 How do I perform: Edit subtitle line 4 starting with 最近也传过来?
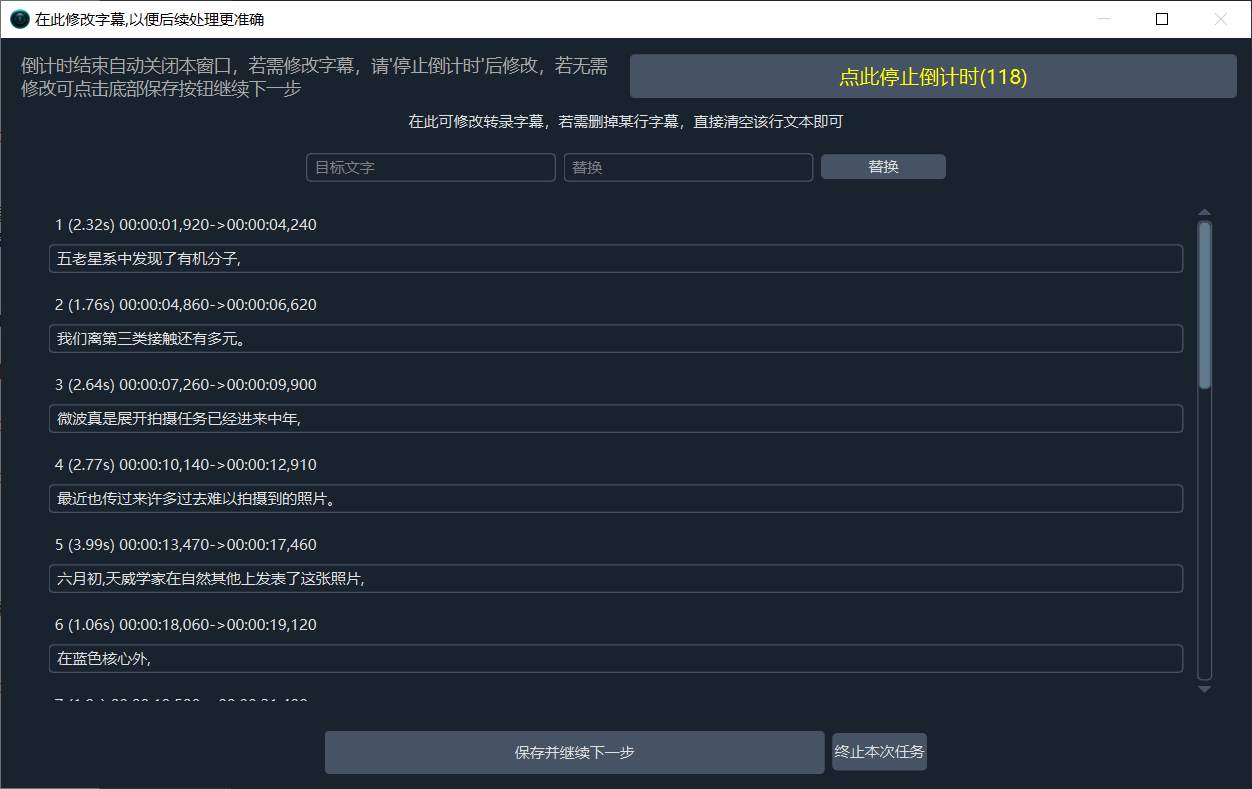615,499
